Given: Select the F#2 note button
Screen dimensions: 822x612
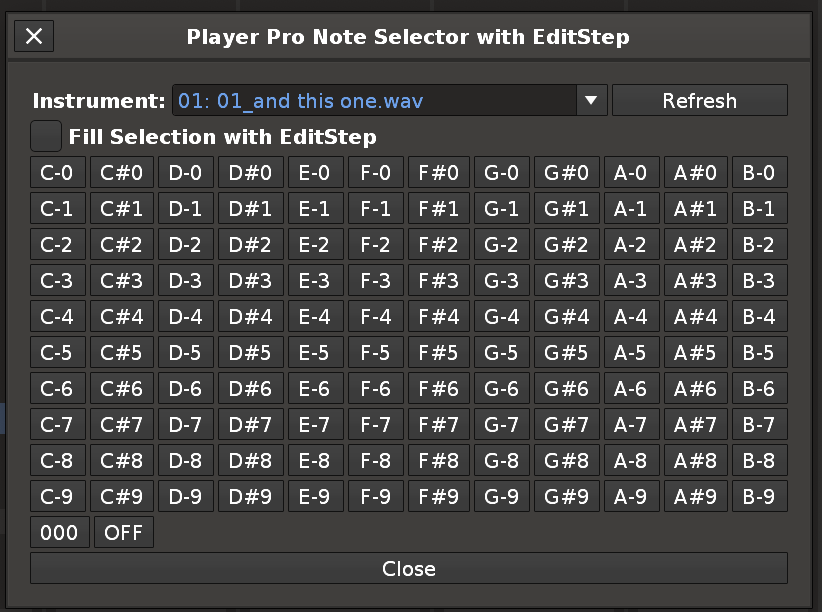Looking at the screenshot, I should pos(438,245).
